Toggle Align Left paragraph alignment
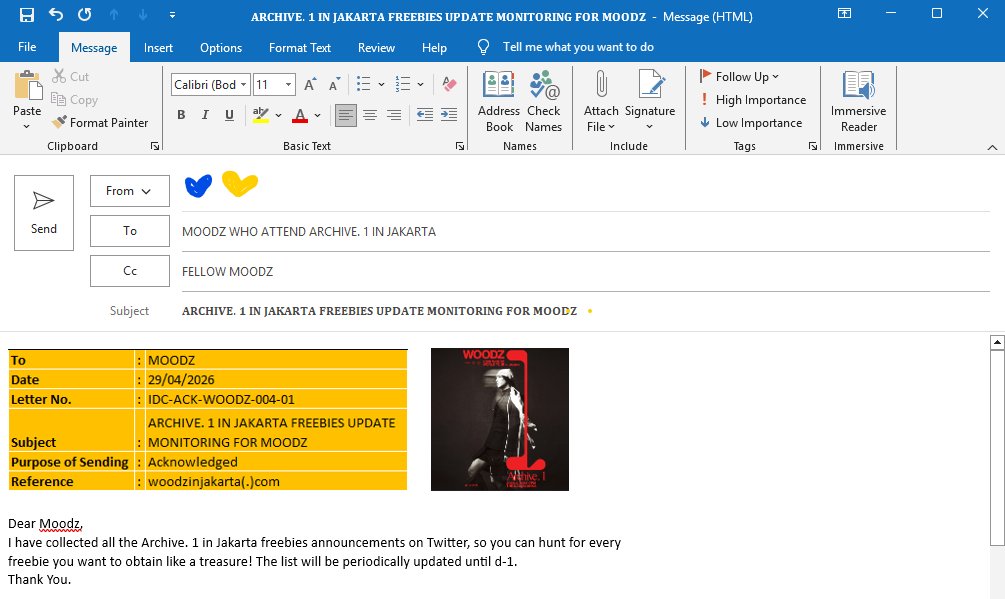This screenshot has width=1005, height=599. pos(345,115)
